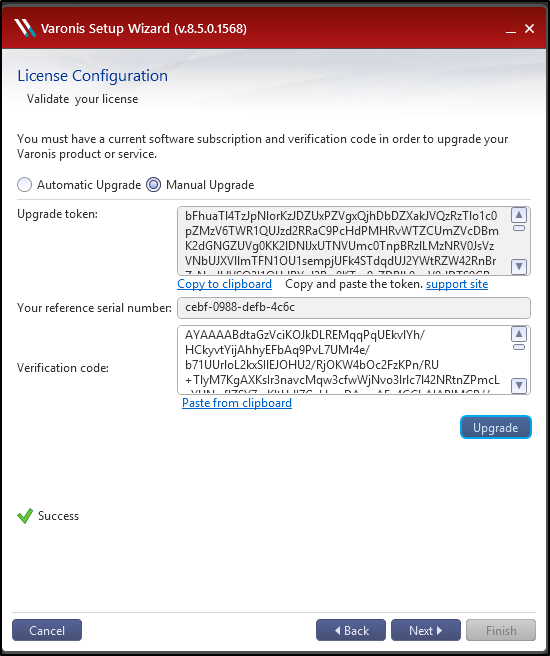Image resolution: width=550 pixels, height=656 pixels.
Task: Click the Verification code scrollbar thumb
Action: click(x=519, y=347)
